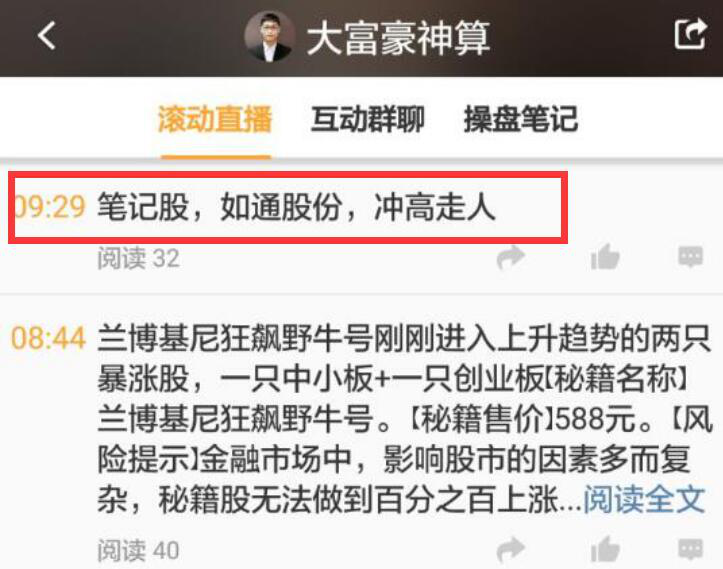Like the 09:29 post
Screen dimensions: 723x569
(605, 256)
